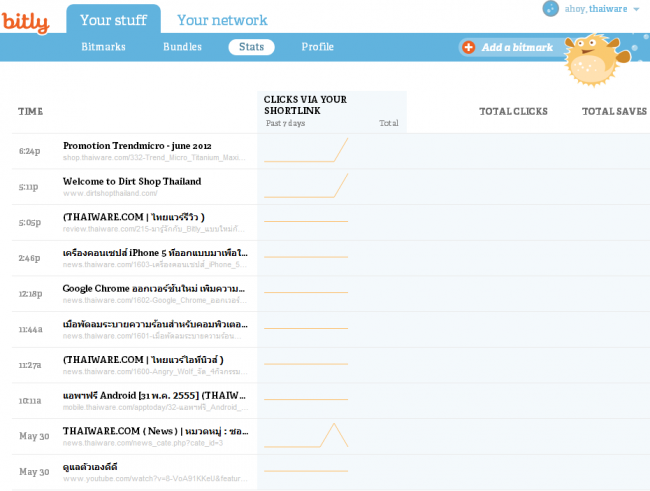The image size is (650, 491).
Task: Click the 2:46p timestamp
Action: [29, 258]
